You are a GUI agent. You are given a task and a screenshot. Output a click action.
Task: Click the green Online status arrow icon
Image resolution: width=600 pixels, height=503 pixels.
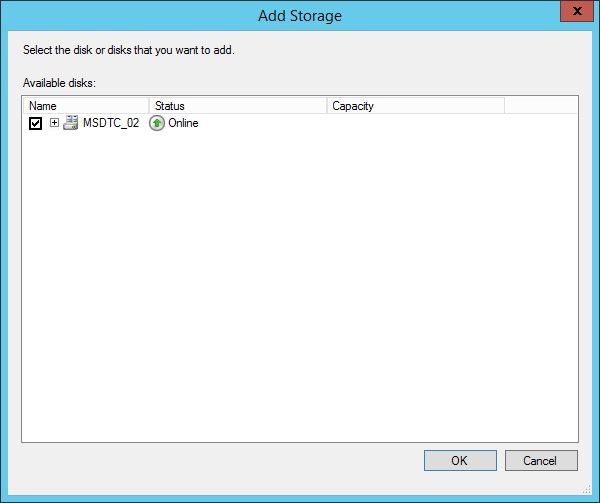(x=157, y=123)
